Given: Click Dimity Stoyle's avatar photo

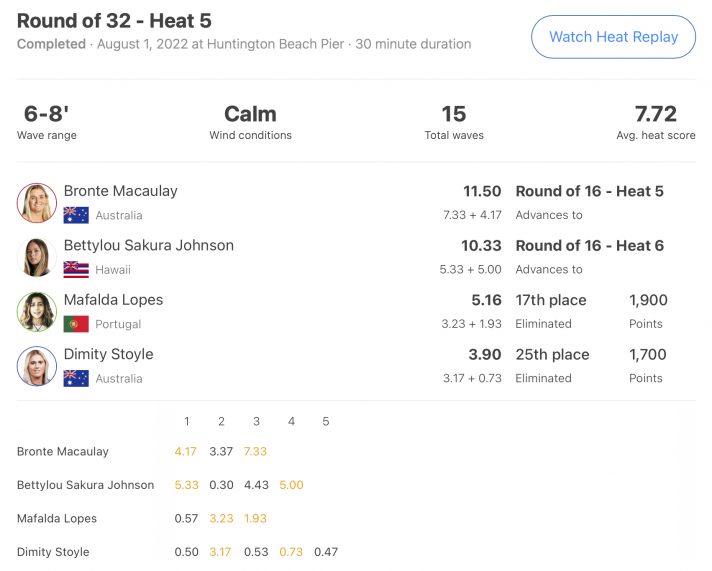Looking at the screenshot, I should 37,366.
